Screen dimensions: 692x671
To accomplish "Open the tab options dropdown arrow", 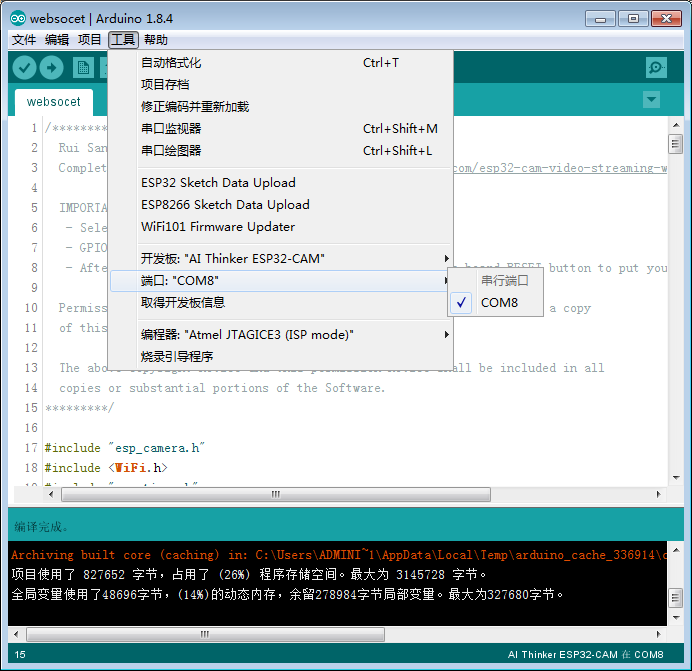I will click(651, 99).
